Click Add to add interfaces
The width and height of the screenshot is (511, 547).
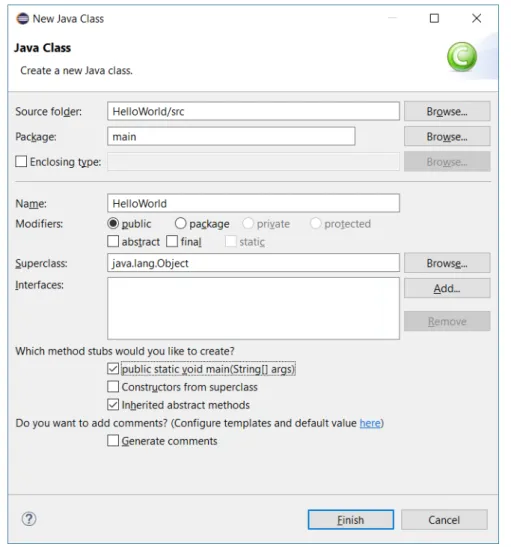click(x=447, y=288)
